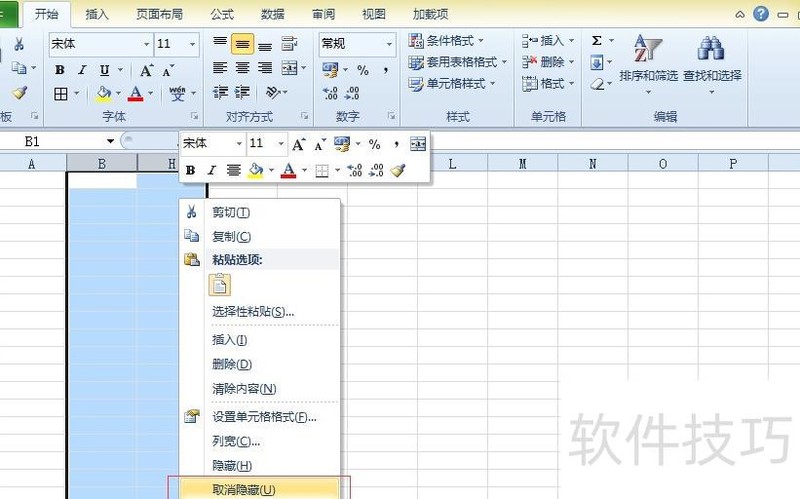Switch to the 公式 ribbon tab
The height and width of the screenshot is (499, 800).
(x=222, y=14)
